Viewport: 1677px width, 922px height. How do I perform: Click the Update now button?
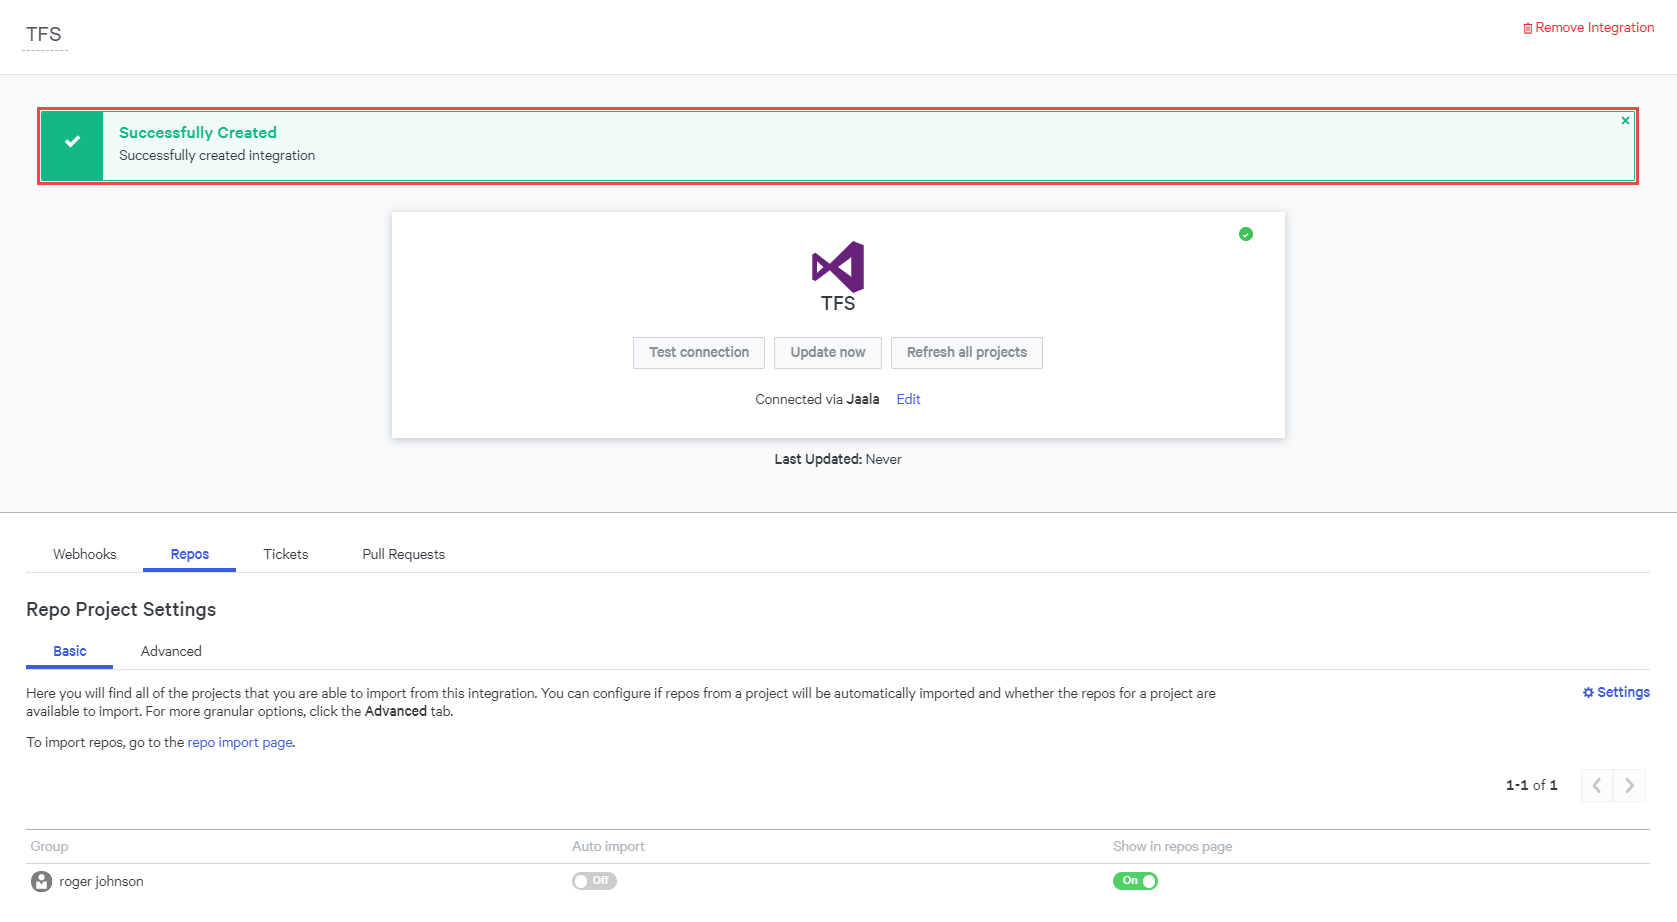pos(828,353)
